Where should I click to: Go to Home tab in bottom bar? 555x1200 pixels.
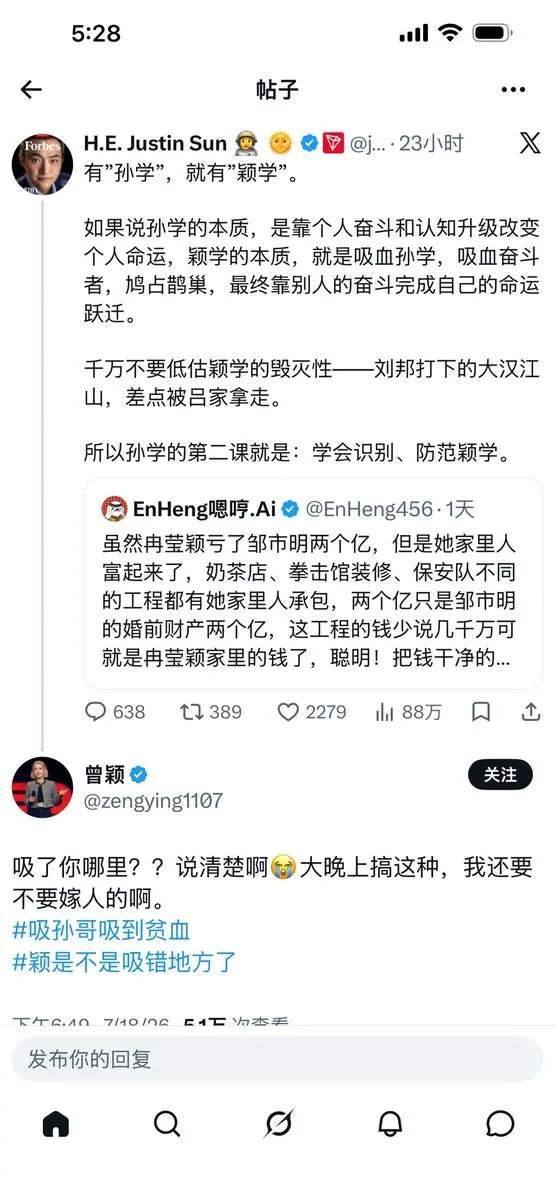(x=56, y=1124)
